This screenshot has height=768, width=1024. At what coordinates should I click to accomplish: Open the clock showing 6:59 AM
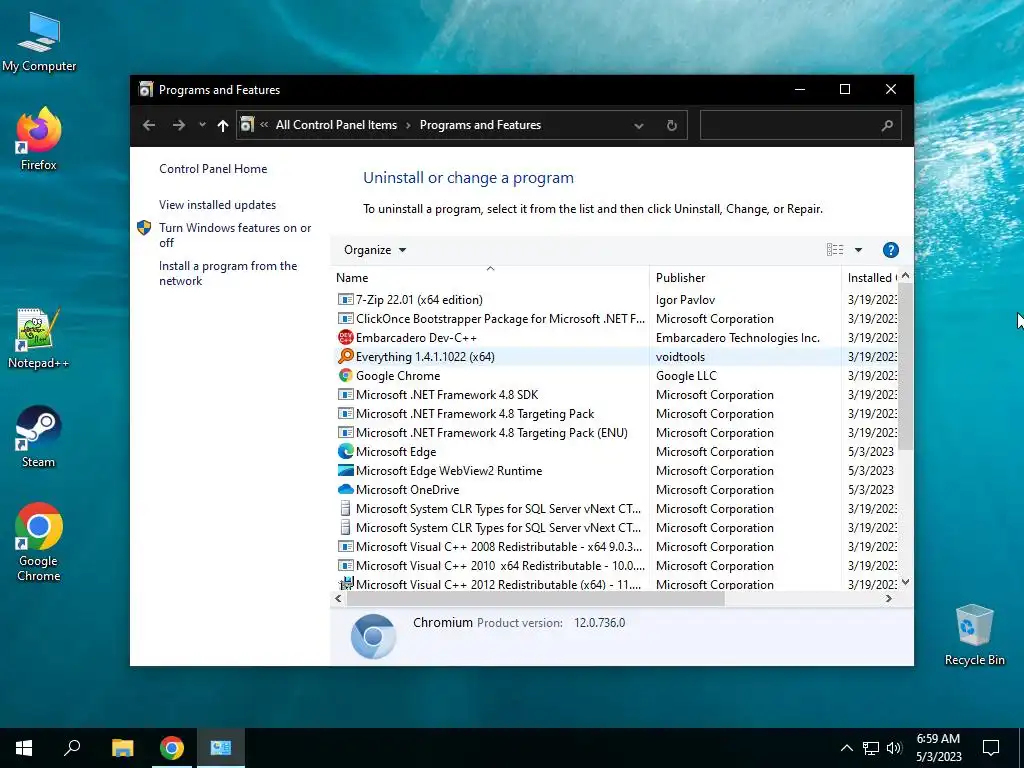pyautogui.click(x=938, y=748)
